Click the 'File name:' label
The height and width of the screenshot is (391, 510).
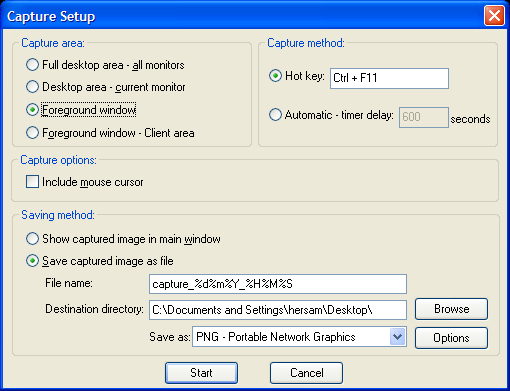tap(69, 283)
